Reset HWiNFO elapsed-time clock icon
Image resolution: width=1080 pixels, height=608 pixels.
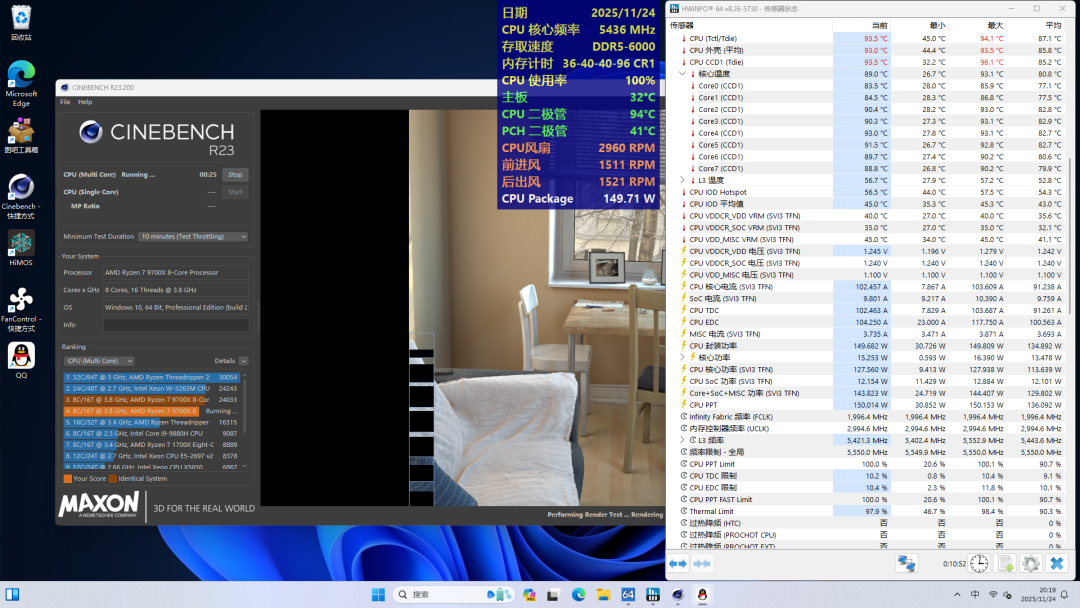(979, 563)
